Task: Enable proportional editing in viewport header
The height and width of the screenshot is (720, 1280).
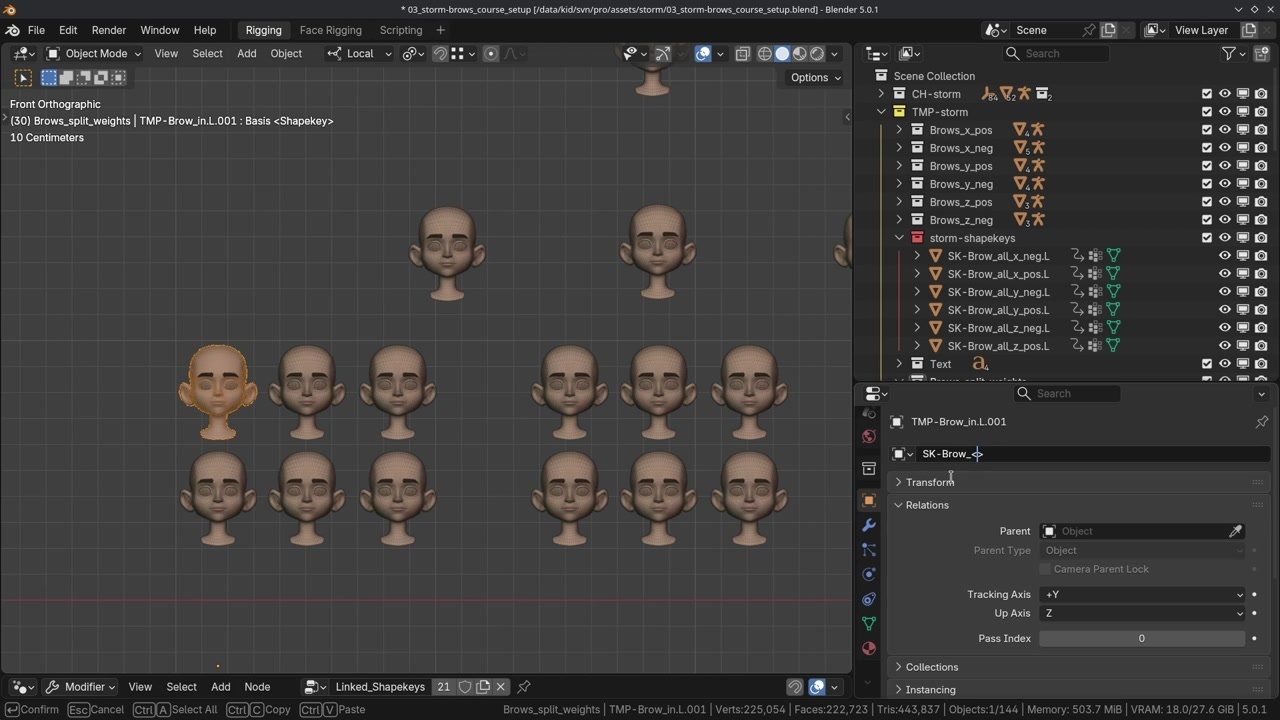Action: (x=490, y=54)
